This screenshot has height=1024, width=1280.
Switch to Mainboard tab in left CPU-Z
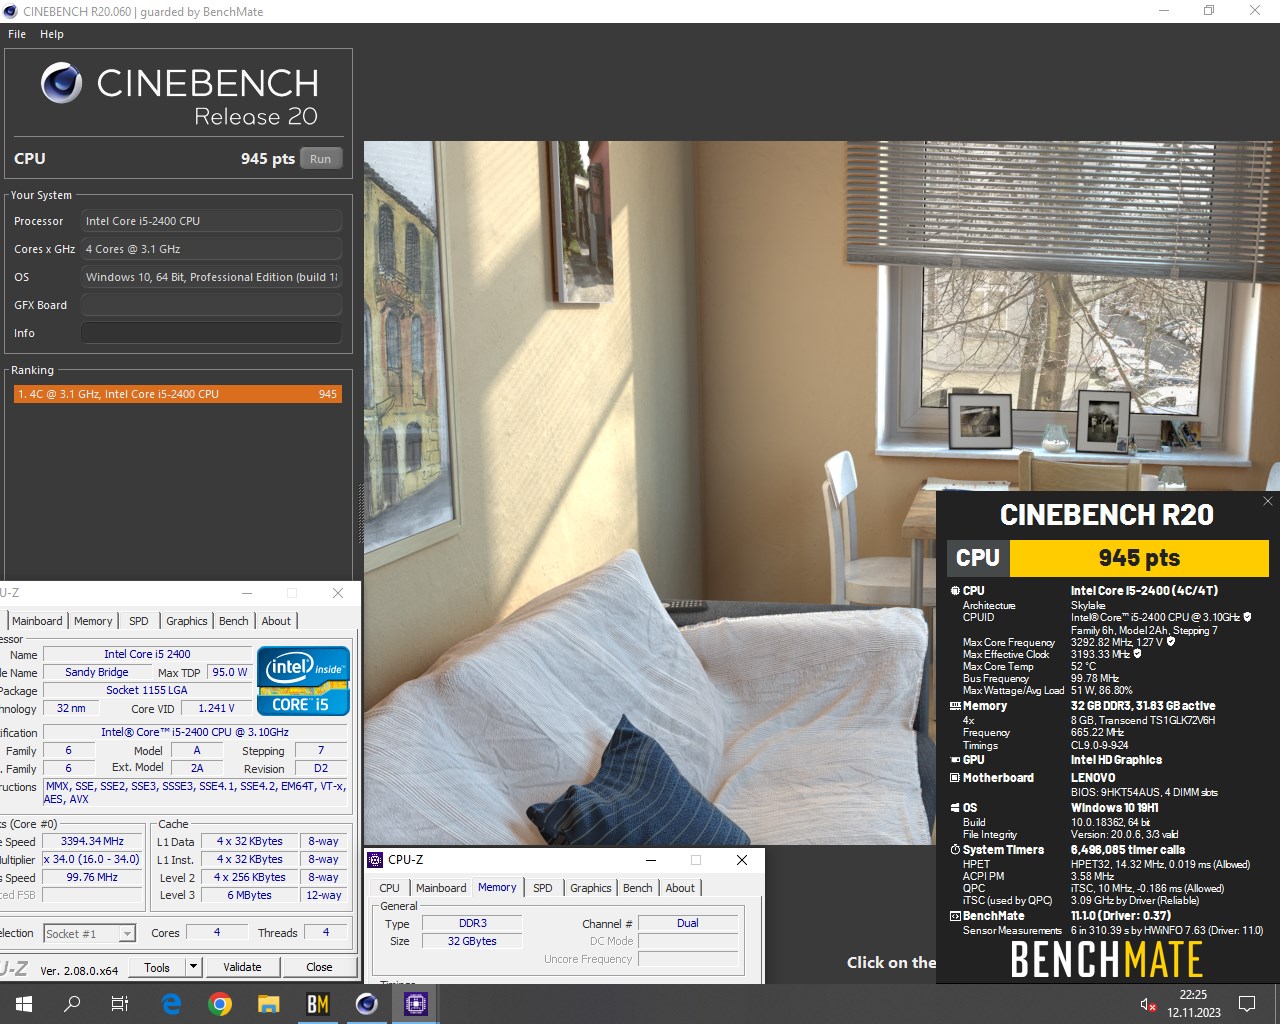pyautogui.click(x=37, y=621)
